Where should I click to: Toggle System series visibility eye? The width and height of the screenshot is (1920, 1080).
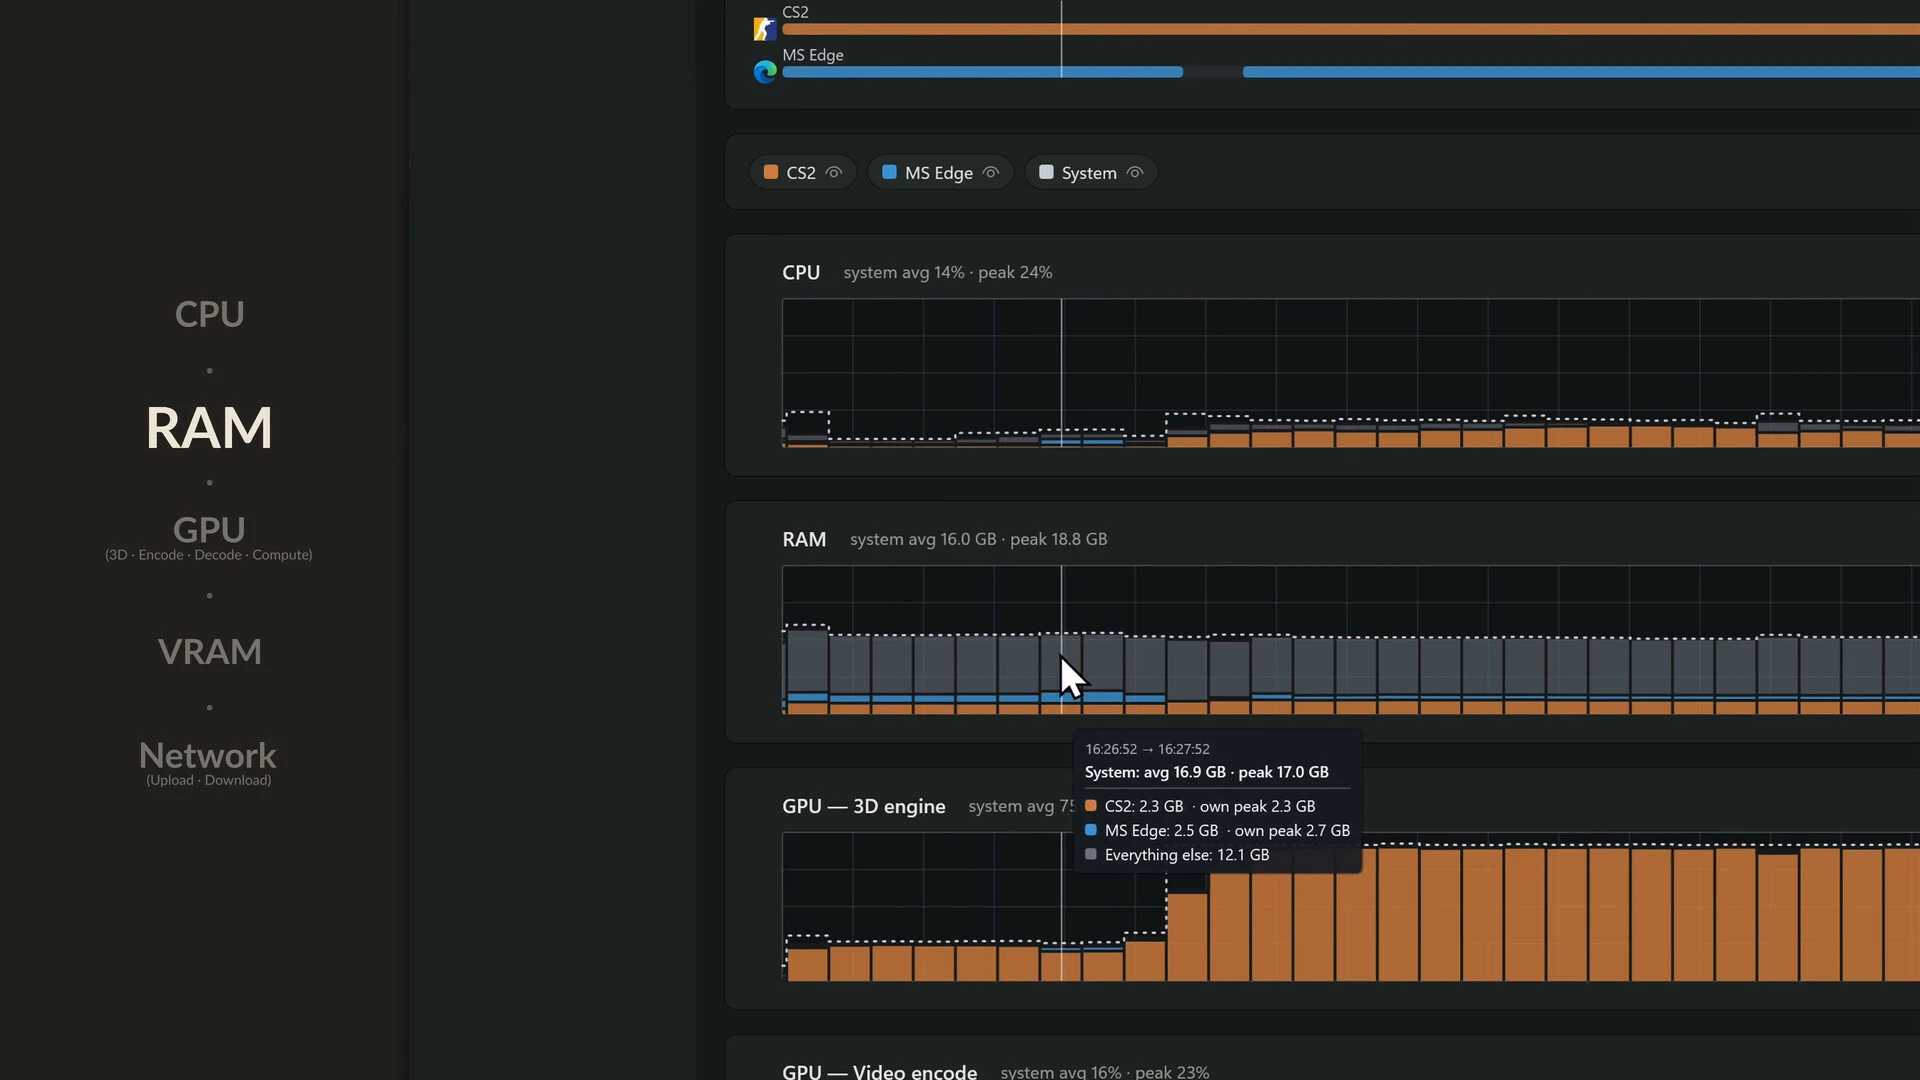[1135, 173]
